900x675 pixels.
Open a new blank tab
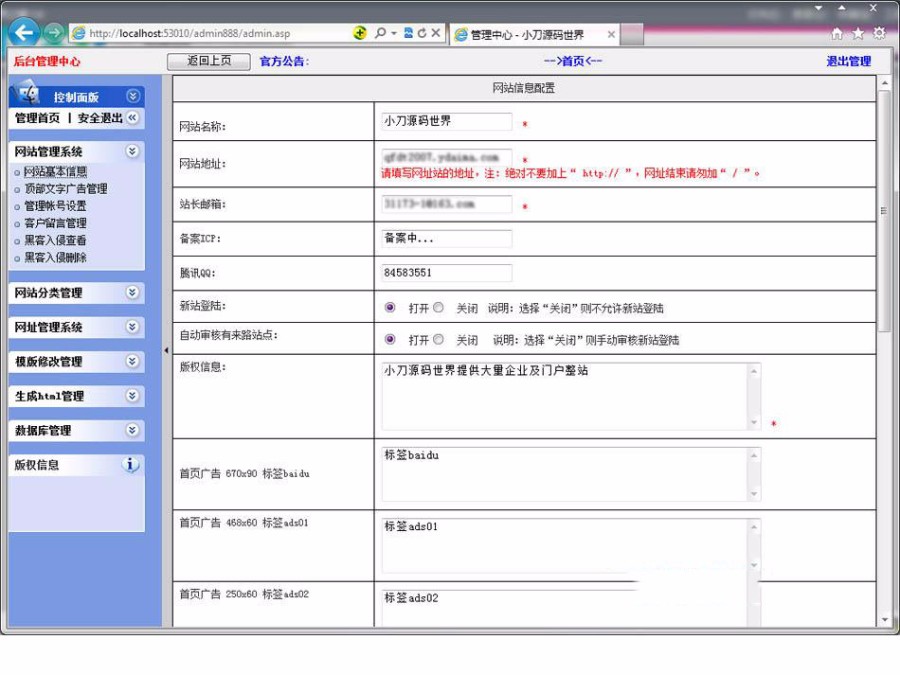click(632, 34)
